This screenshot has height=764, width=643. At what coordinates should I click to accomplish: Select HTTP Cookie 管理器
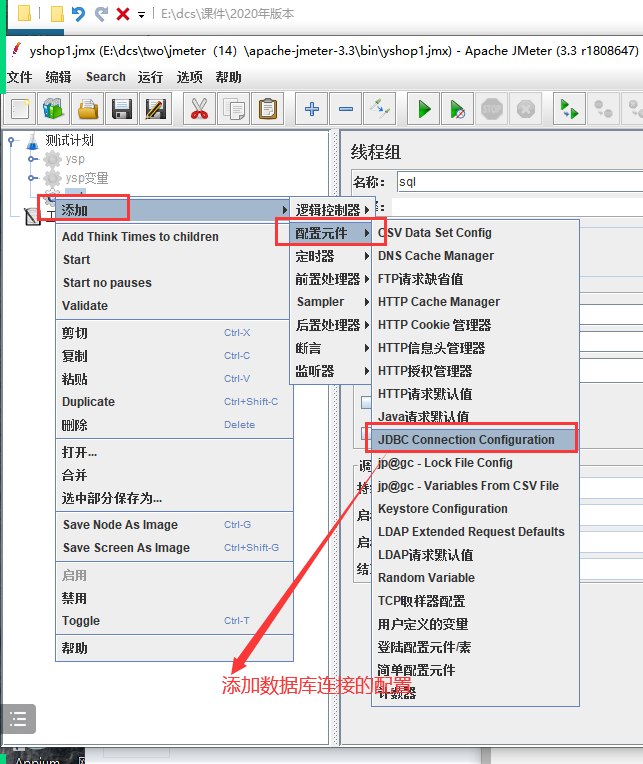475,325
